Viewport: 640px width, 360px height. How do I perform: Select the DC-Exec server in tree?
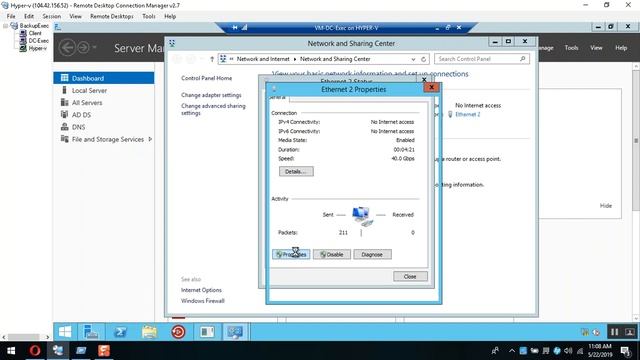tap(38, 41)
